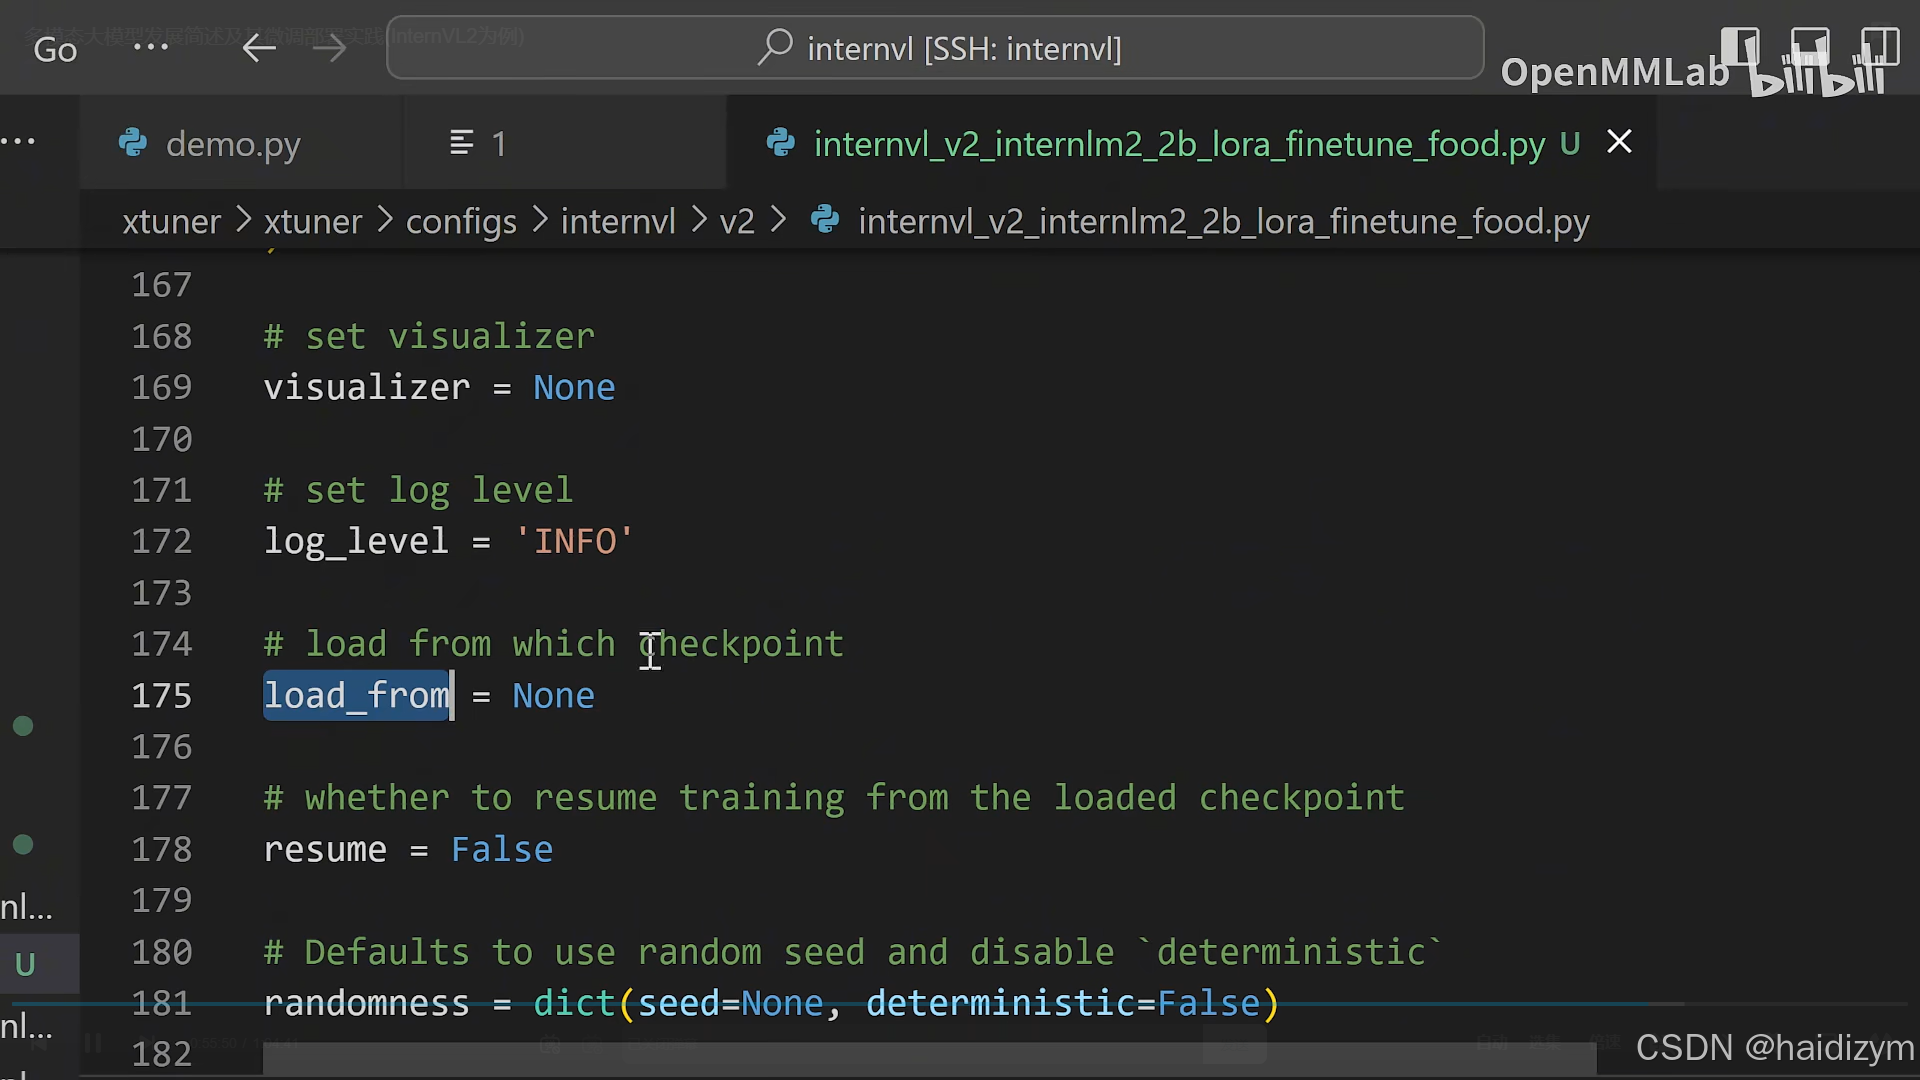Open the side bar more actions ellipsis
Image resolution: width=1920 pixels, height=1080 pixels.
18,142
